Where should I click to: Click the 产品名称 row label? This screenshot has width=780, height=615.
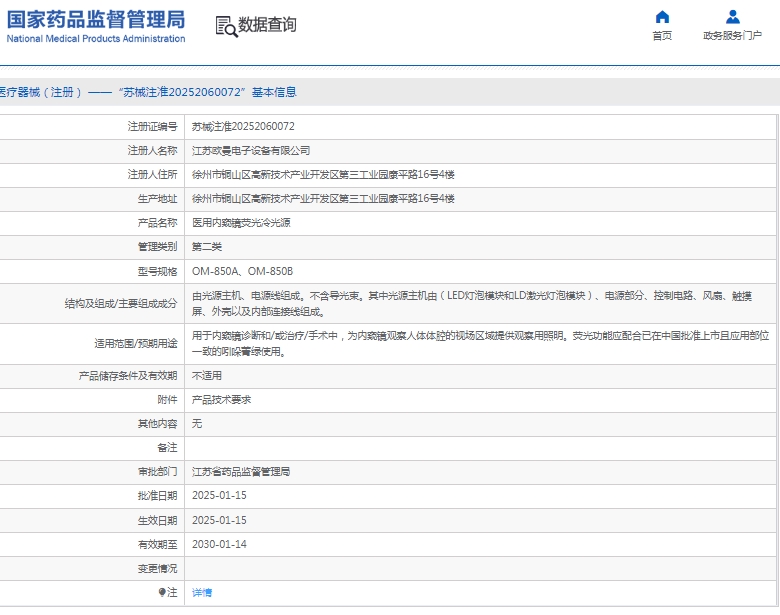pyautogui.click(x=157, y=223)
